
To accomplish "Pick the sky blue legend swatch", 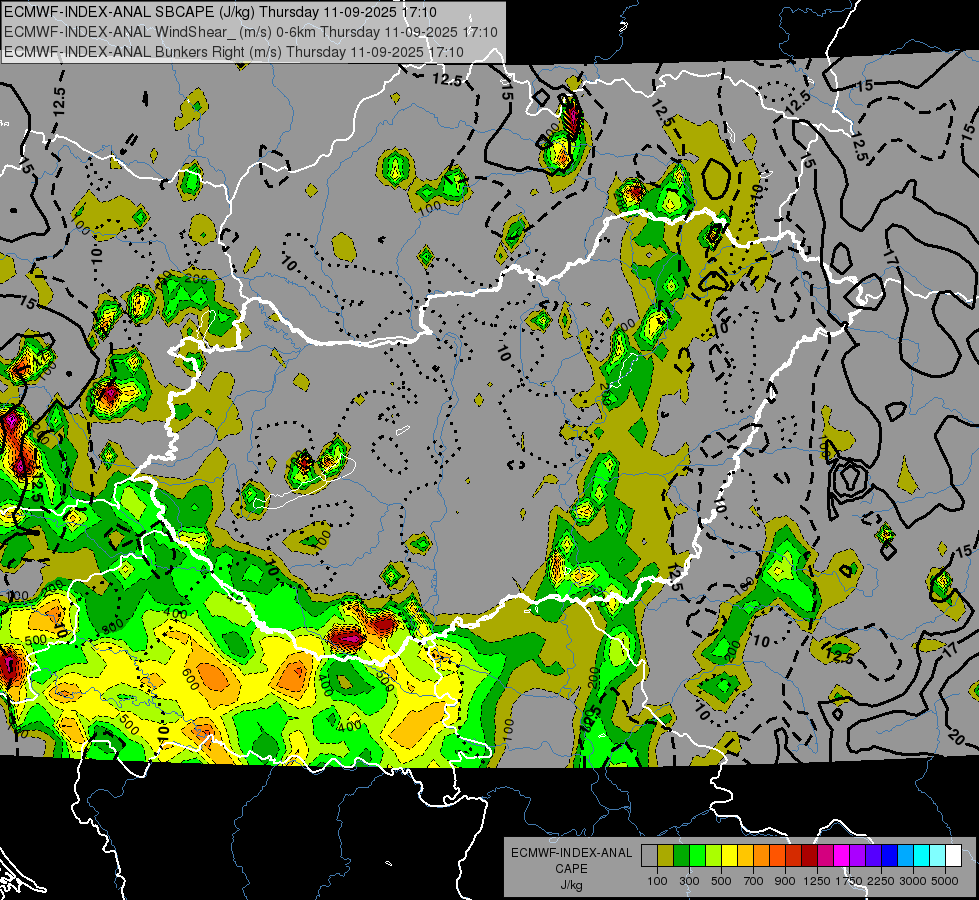I will [x=906, y=855].
